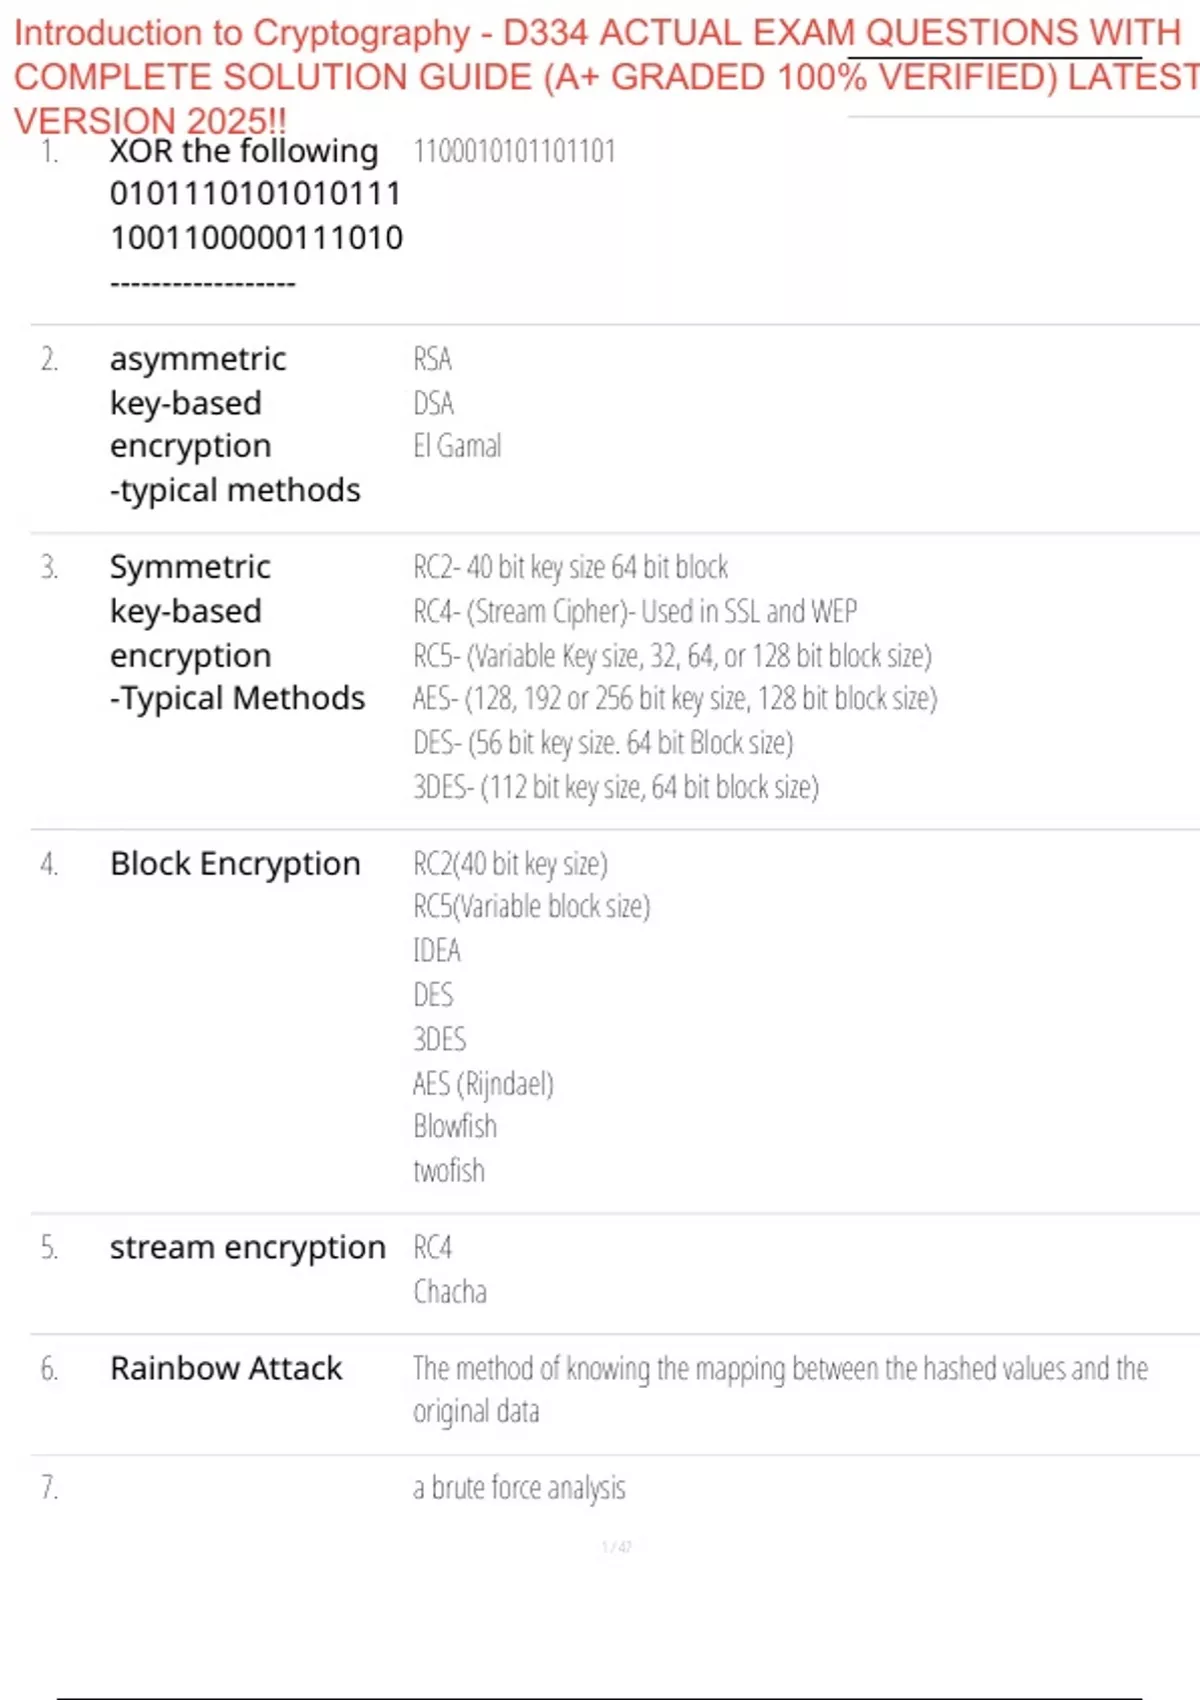The height and width of the screenshot is (1700, 1200).
Task: Click the 'Rainbow Attack' term
Action: 226,1367
